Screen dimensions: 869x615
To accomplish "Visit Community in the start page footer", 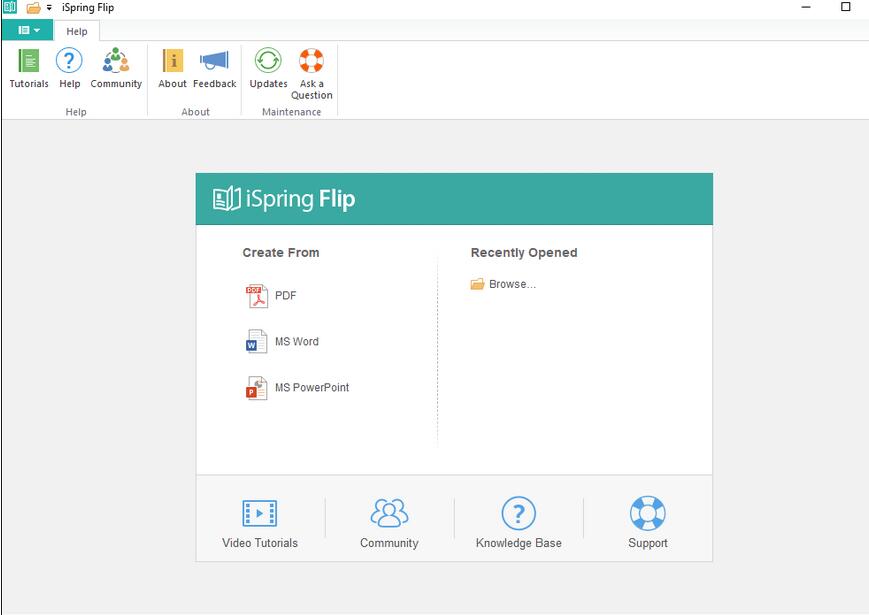I will coord(389,523).
